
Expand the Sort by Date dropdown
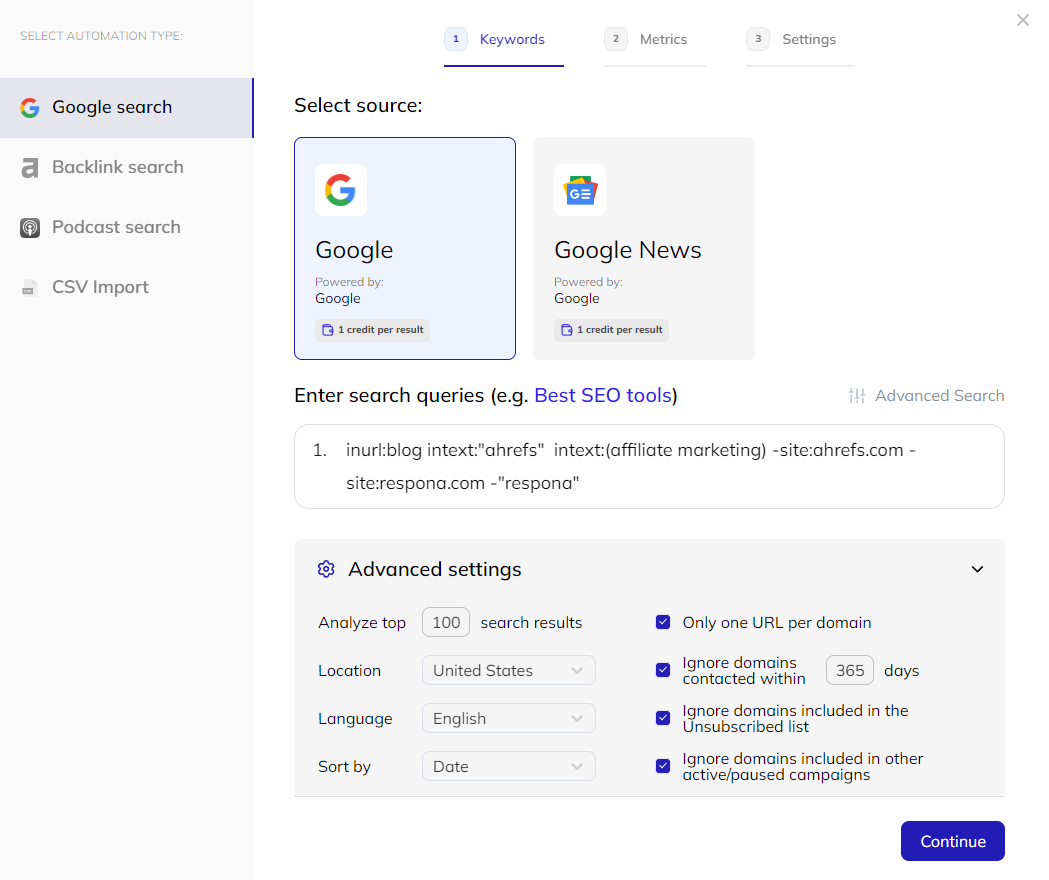[x=508, y=766]
